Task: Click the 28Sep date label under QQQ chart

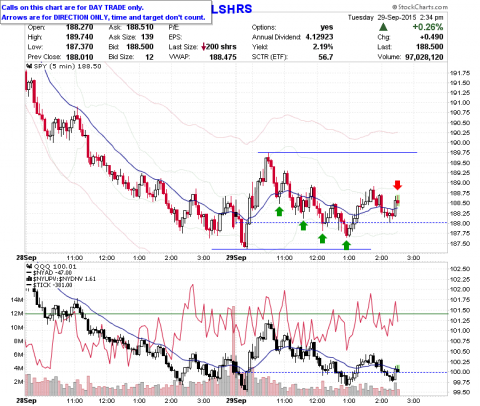Action: [26, 400]
